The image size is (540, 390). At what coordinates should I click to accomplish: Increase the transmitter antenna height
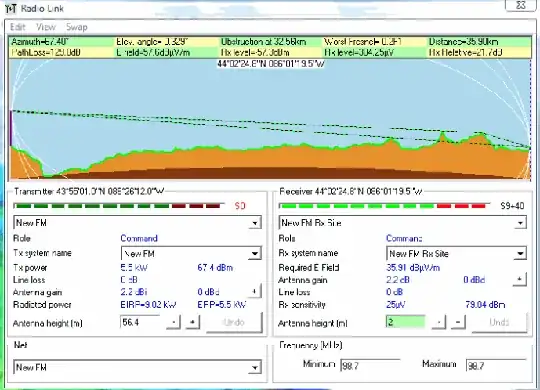point(193,322)
